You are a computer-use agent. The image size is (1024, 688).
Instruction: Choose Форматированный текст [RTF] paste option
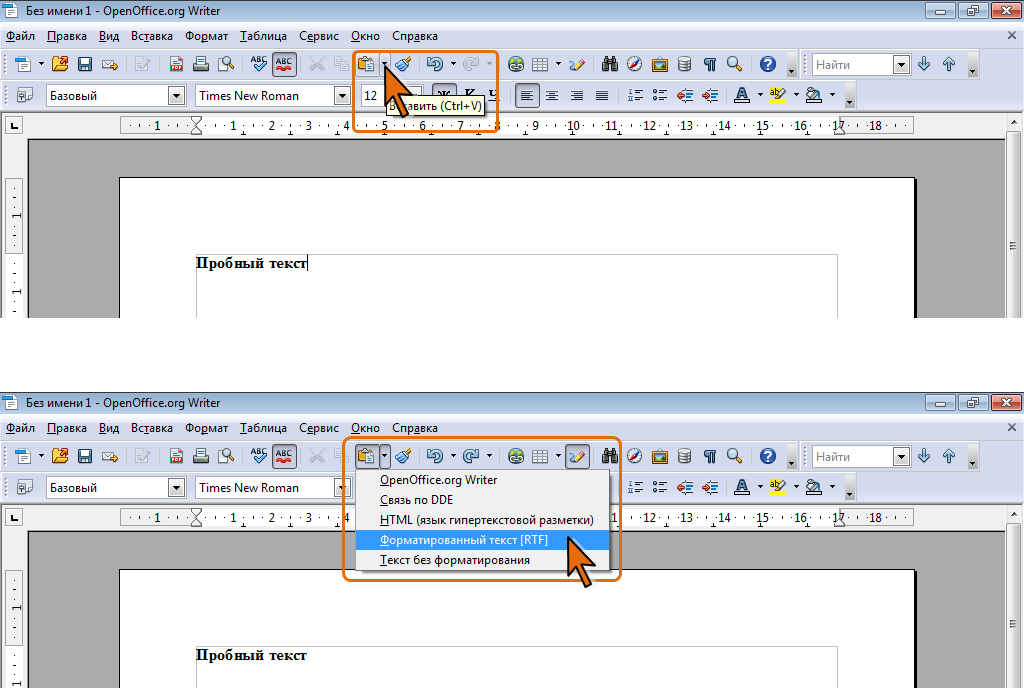(482, 540)
